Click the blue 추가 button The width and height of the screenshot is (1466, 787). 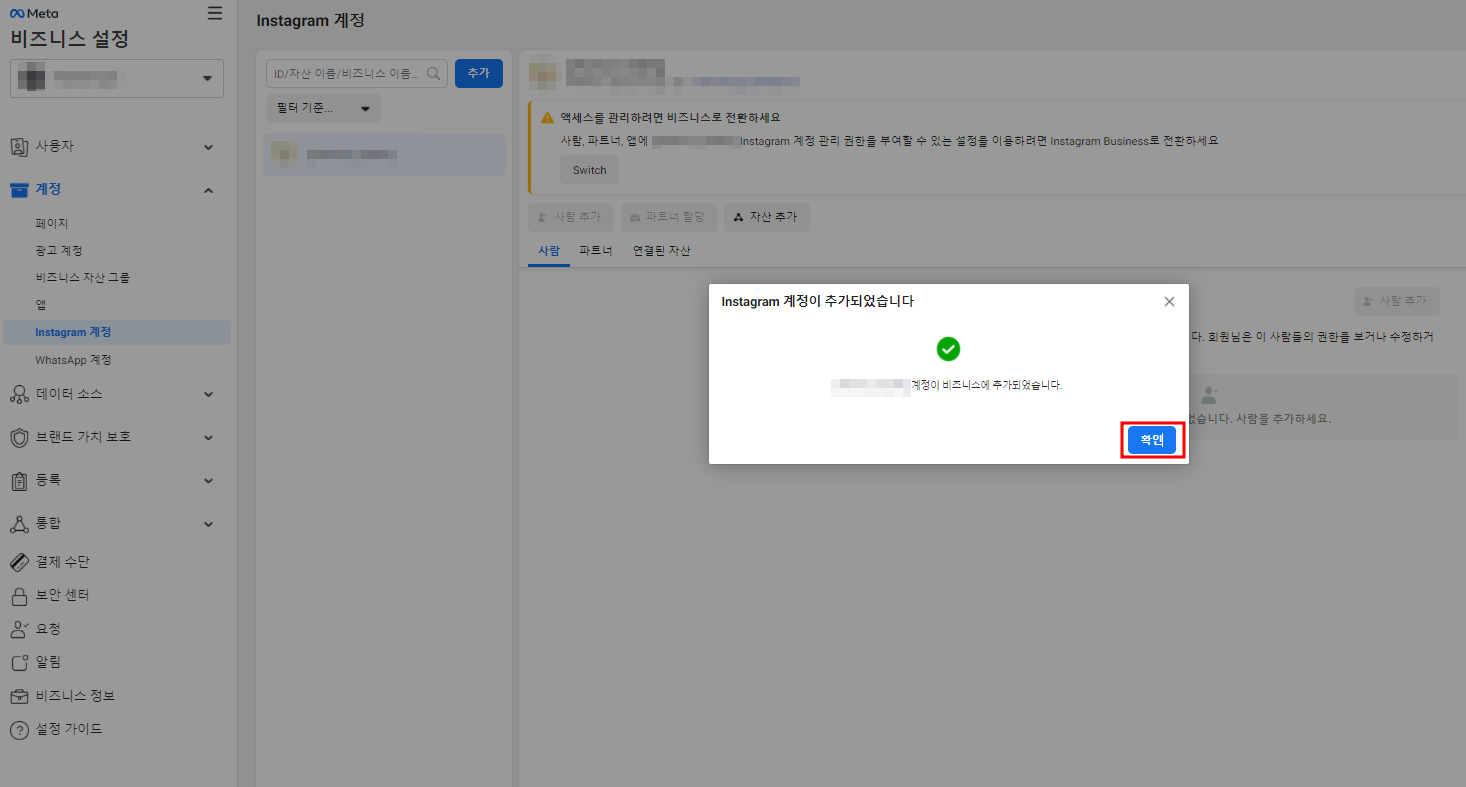(x=479, y=73)
